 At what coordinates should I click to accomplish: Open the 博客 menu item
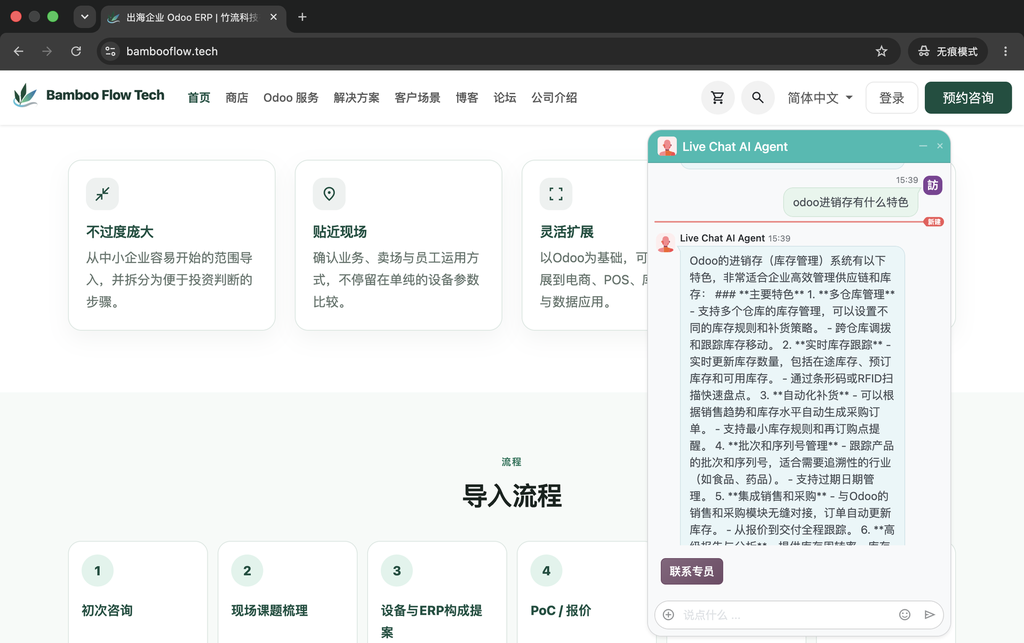pyautogui.click(x=467, y=98)
